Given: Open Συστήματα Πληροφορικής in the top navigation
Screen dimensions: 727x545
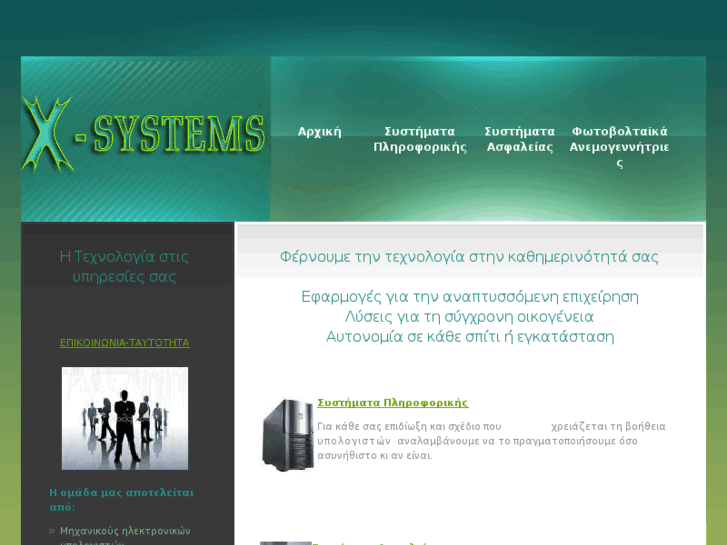Looking at the screenshot, I should (x=420, y=139).
